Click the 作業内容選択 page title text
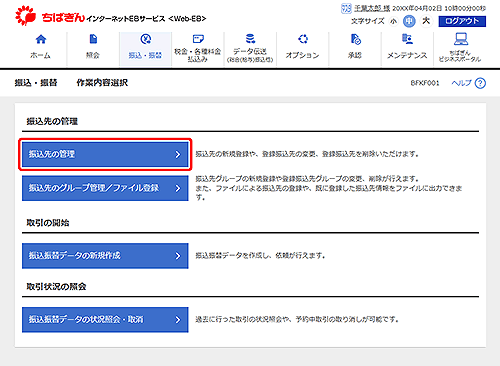Image resolution: width=500 pixels, height=366 pixels. point(102,83)
